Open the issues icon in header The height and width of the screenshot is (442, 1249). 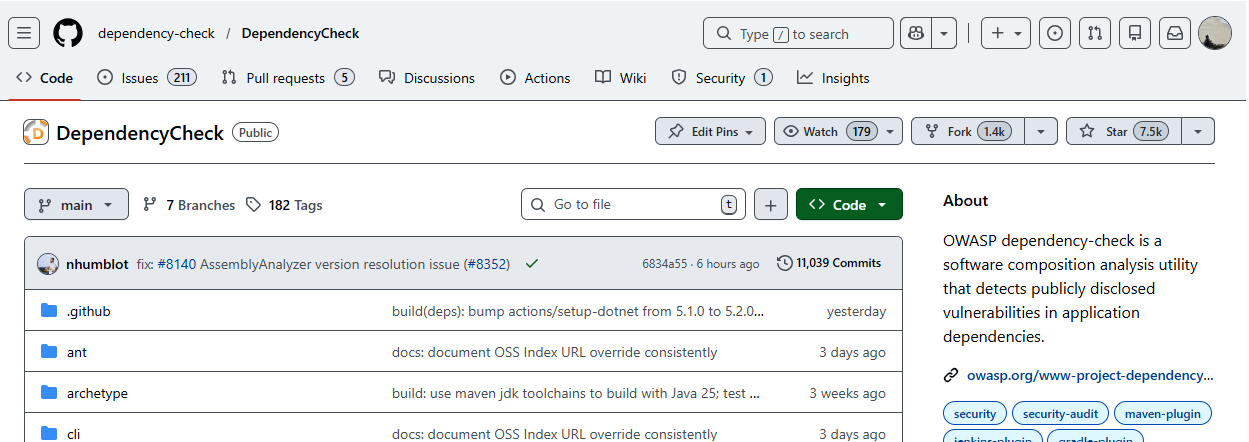pos(1054,33)
